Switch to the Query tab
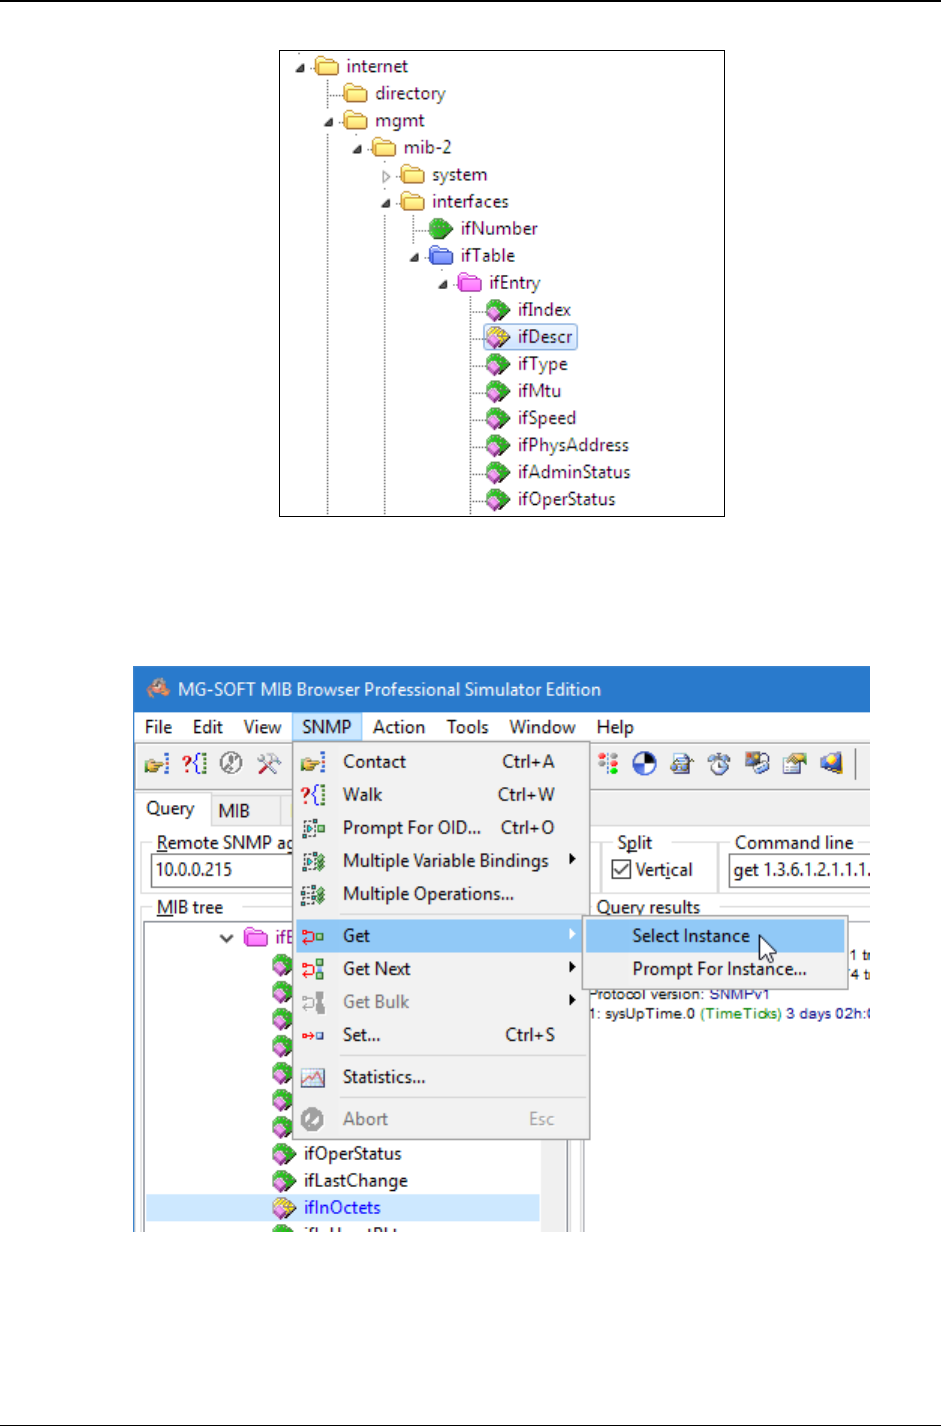 point(171,809)
